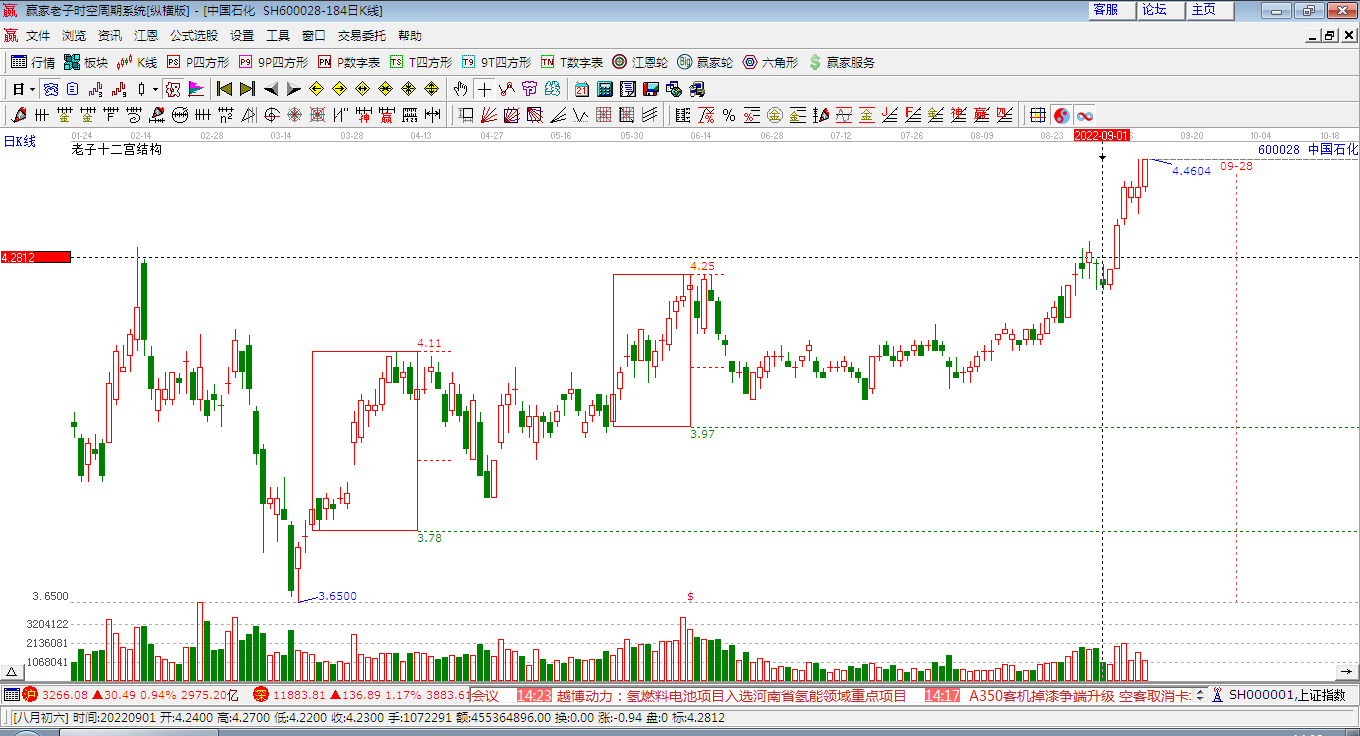Open the 江恩 menu
The width and height of the screenshot is (1360, 736).
coord(146,35)
